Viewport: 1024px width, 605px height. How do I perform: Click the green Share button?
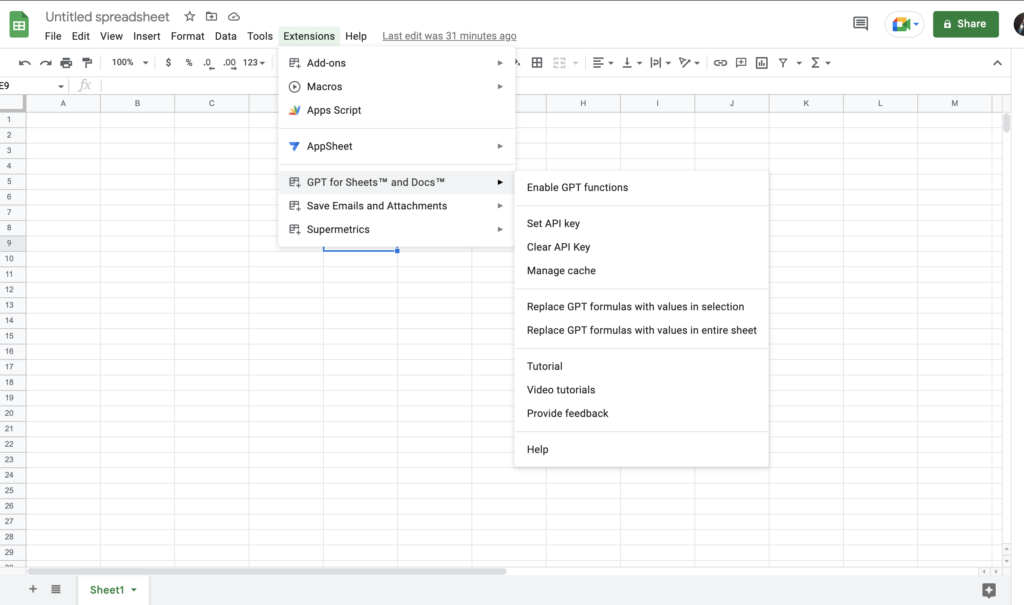pos(965,24)
